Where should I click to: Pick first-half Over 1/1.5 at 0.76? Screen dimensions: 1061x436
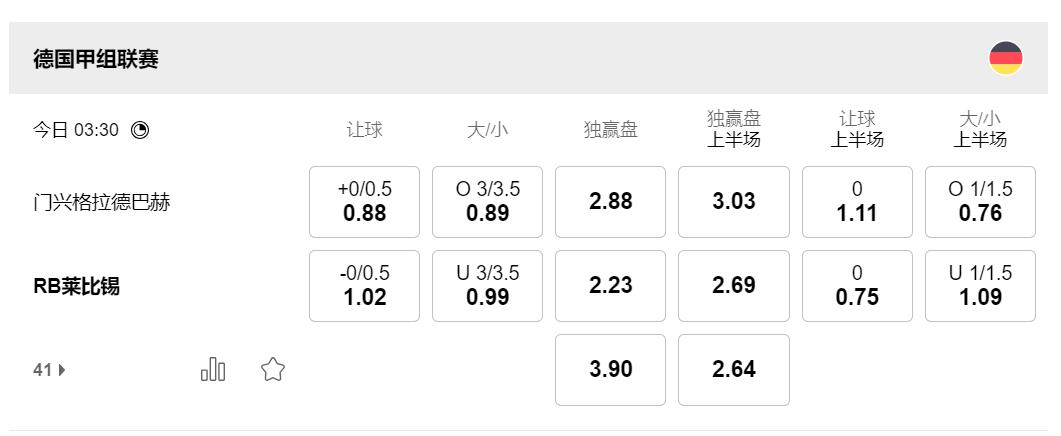coord(980,202)
